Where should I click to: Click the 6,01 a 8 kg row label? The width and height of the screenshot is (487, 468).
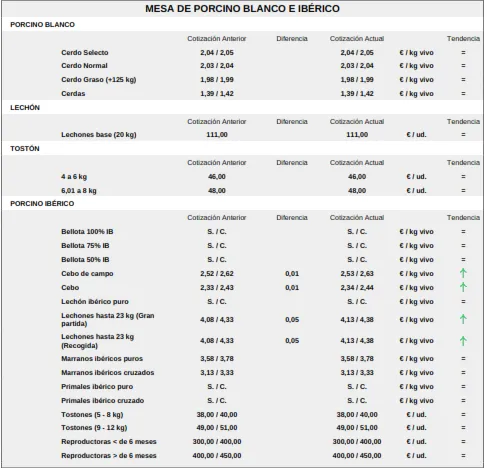[x=79, y=191]
